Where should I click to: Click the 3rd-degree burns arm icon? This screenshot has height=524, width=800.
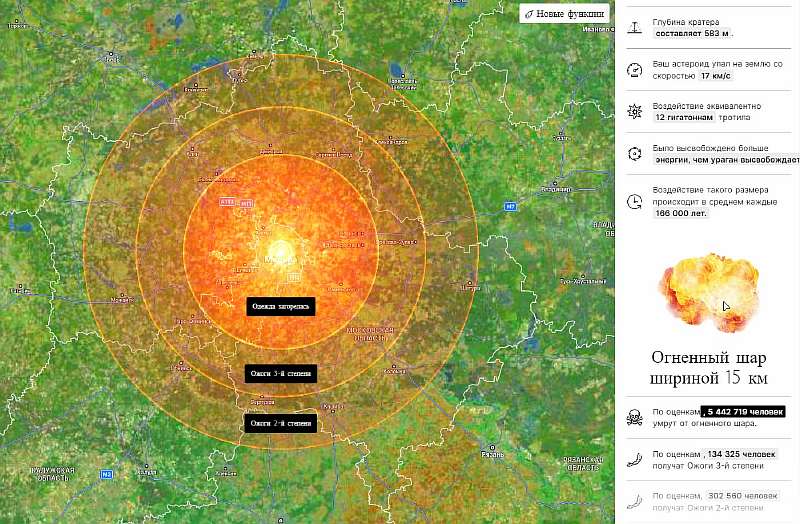click(x=634, y=460)
